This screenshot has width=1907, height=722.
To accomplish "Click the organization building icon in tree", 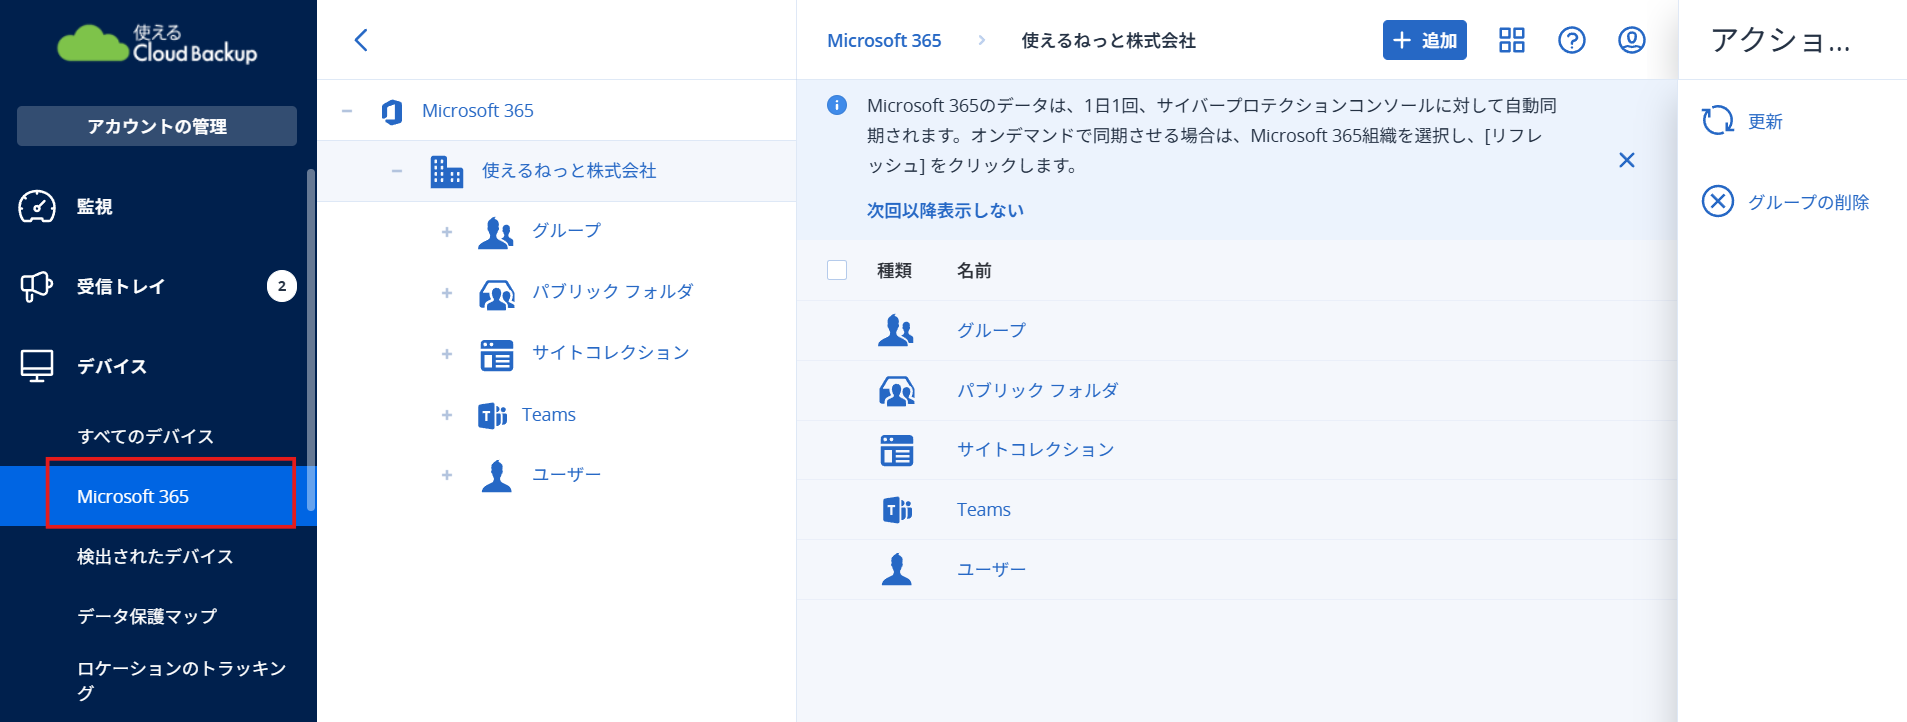I will pyautogui.click(x=446, y=171).
